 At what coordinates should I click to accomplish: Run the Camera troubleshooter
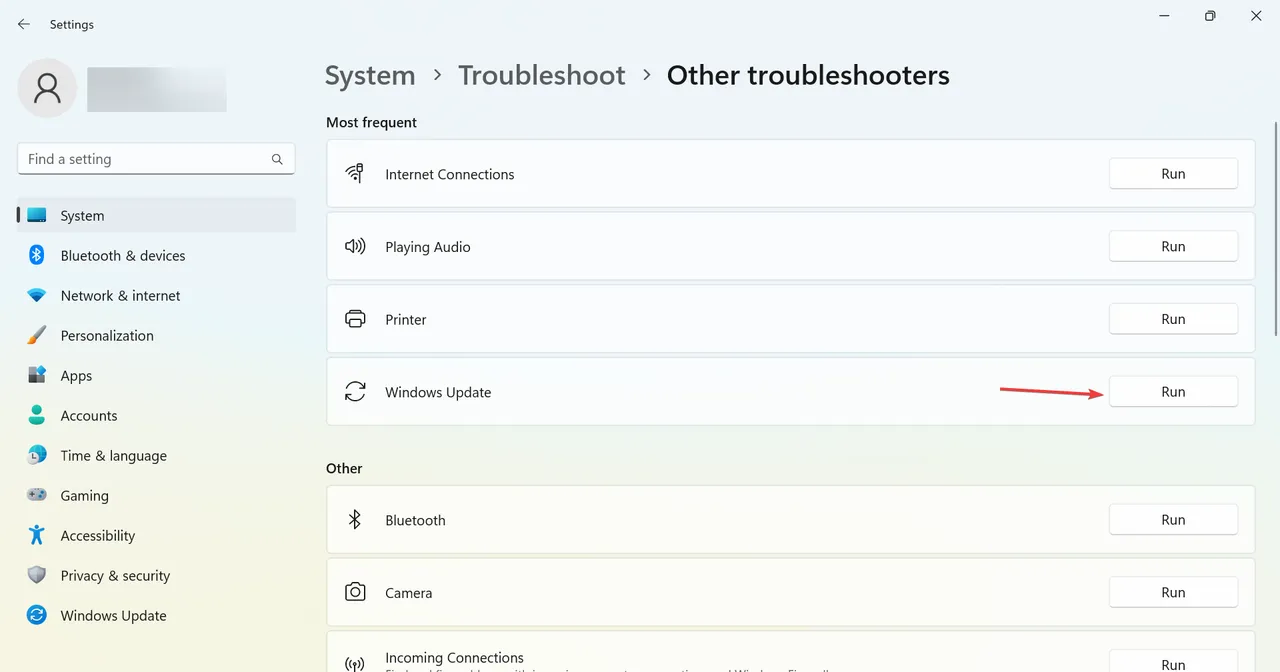1173,592
